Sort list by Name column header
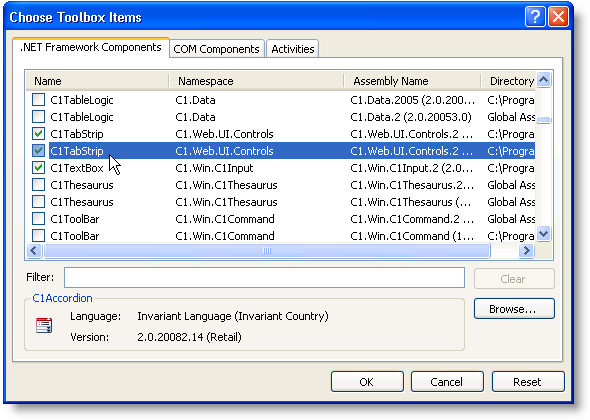Image resolution: width=590 pixels, height=420 pixels. point(97,81)
